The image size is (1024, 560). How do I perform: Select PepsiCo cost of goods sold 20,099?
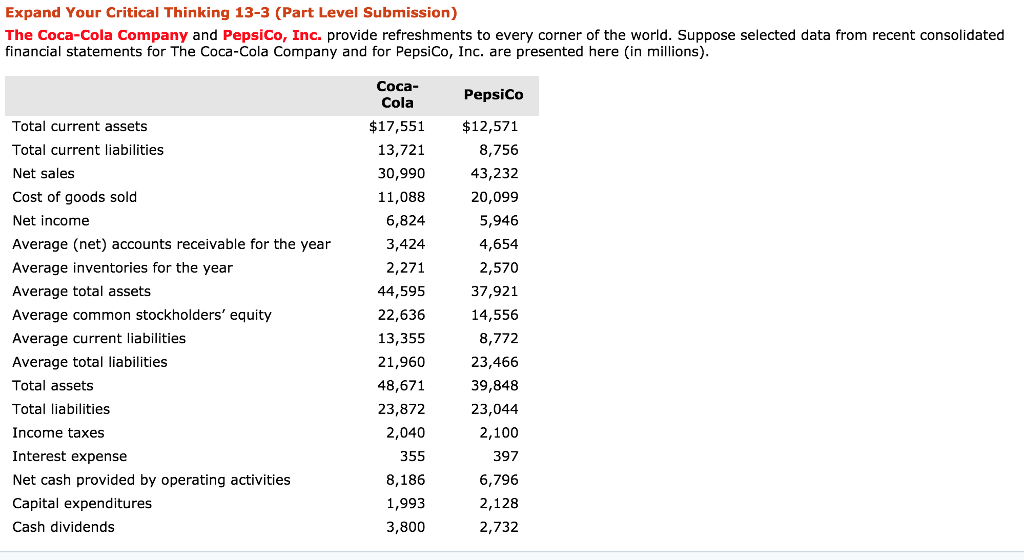click(x=494, y=197)
